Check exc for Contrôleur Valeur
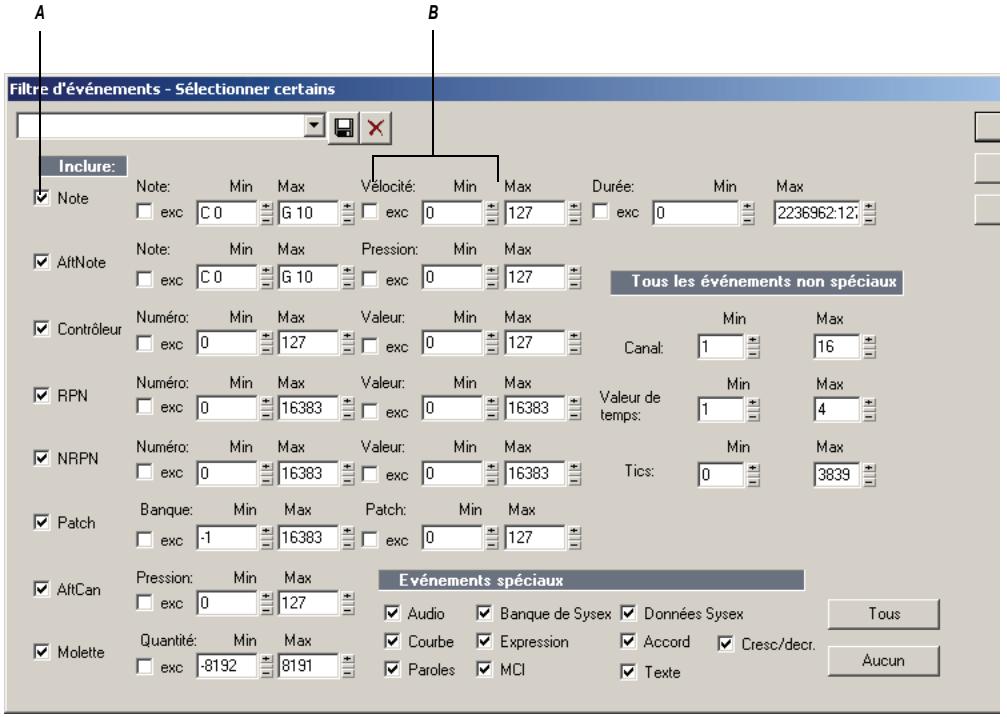 pyautogui.click(x=370, y=346)
